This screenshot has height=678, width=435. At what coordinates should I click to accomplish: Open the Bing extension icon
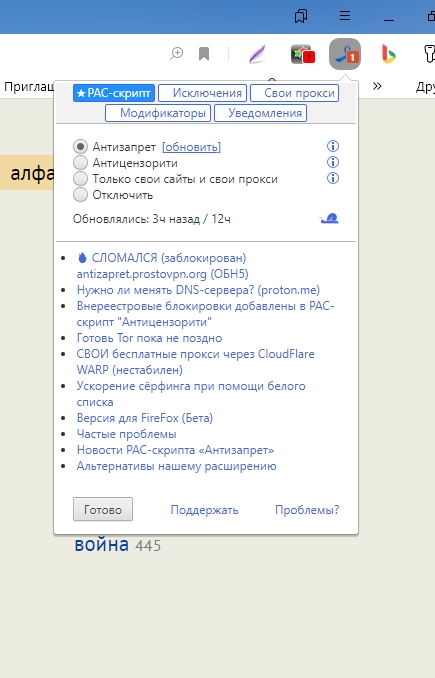388,54
